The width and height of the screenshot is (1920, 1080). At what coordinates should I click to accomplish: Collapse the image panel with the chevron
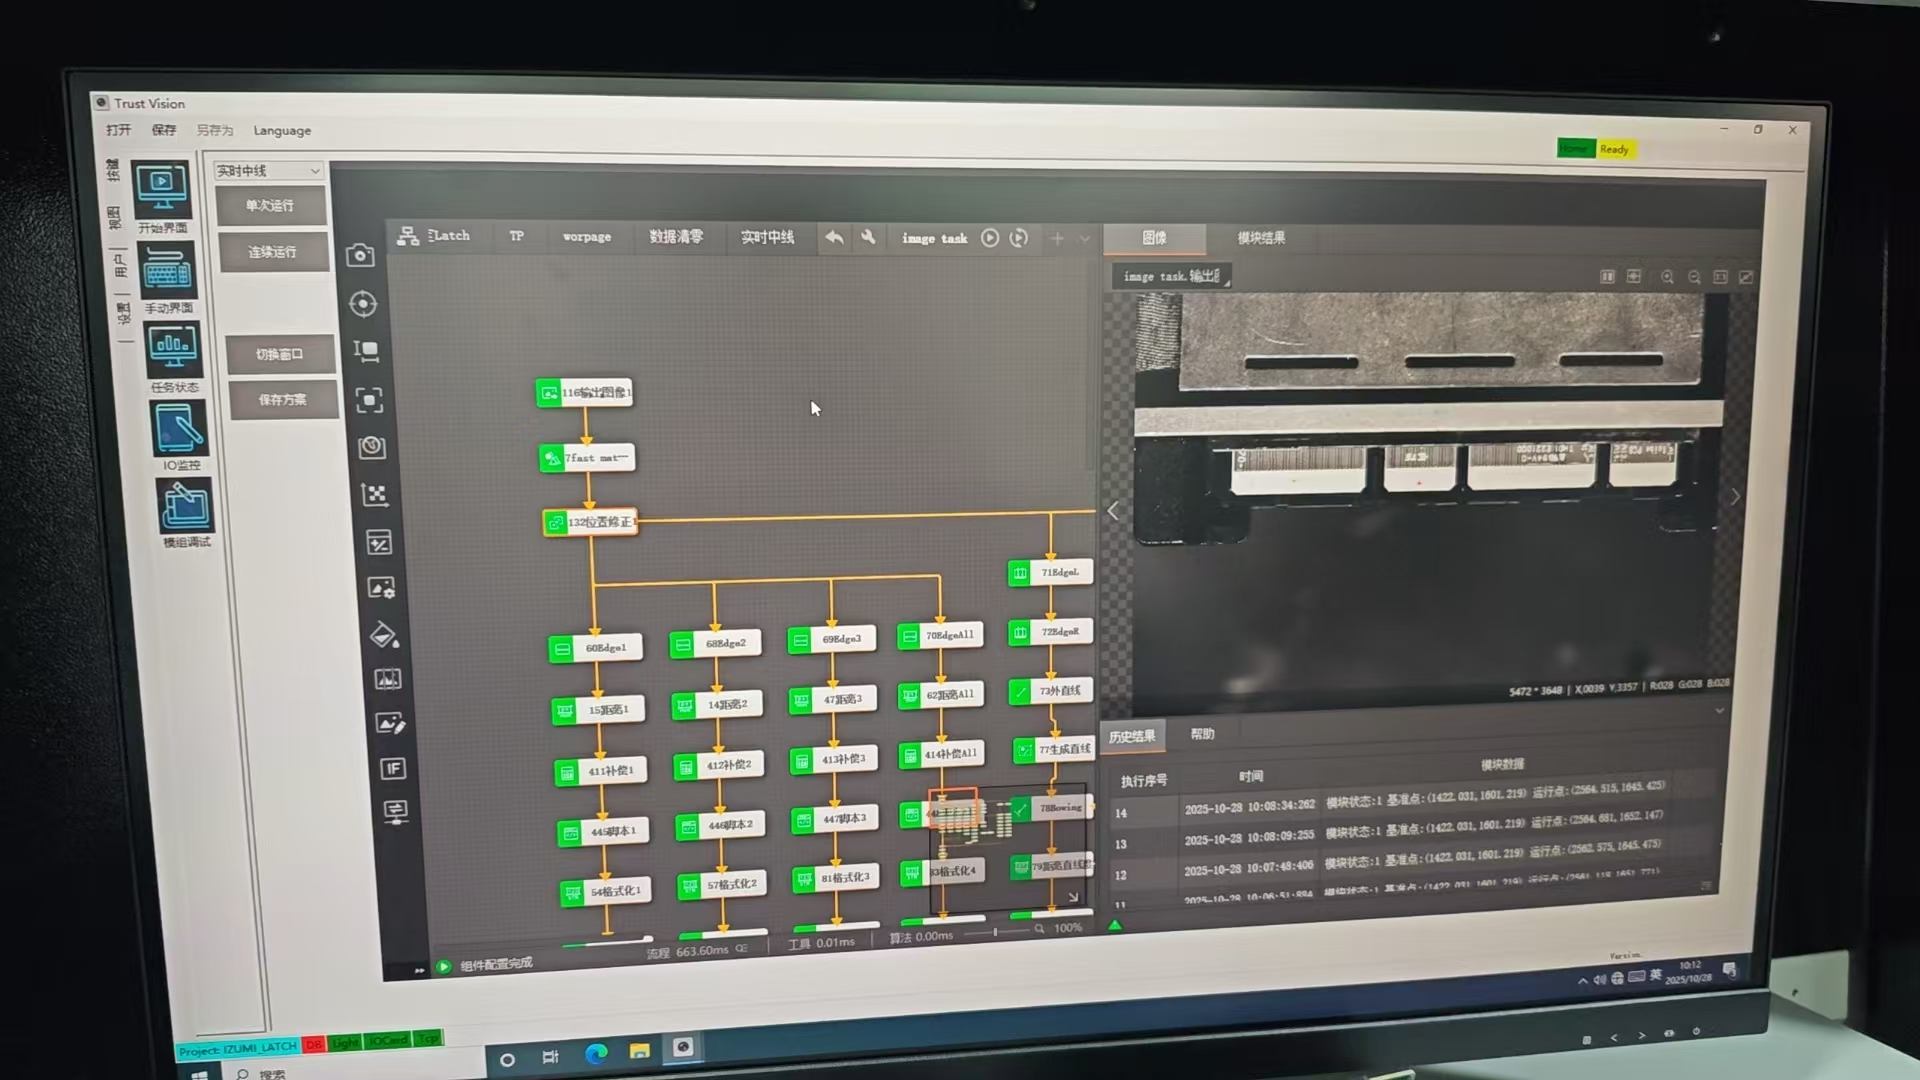(x=1719, y=710)
